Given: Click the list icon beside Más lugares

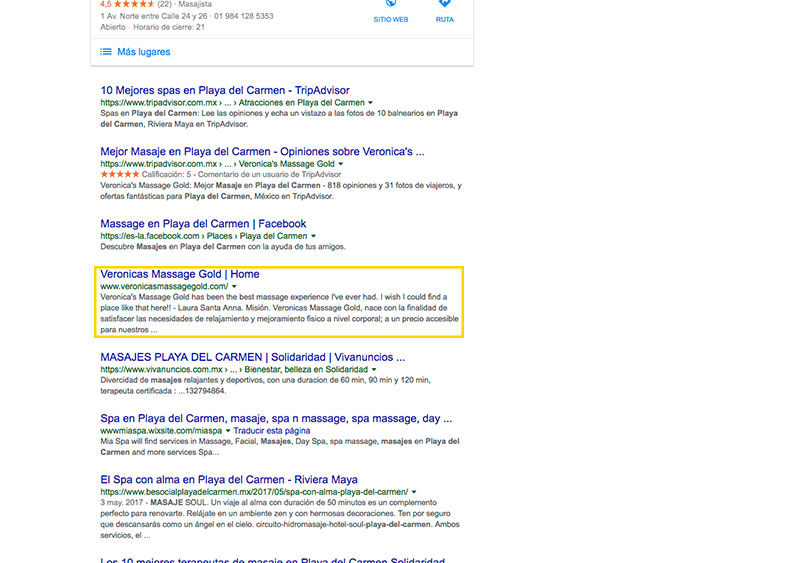Looking at the screenshot, I should tap(106, 52).
